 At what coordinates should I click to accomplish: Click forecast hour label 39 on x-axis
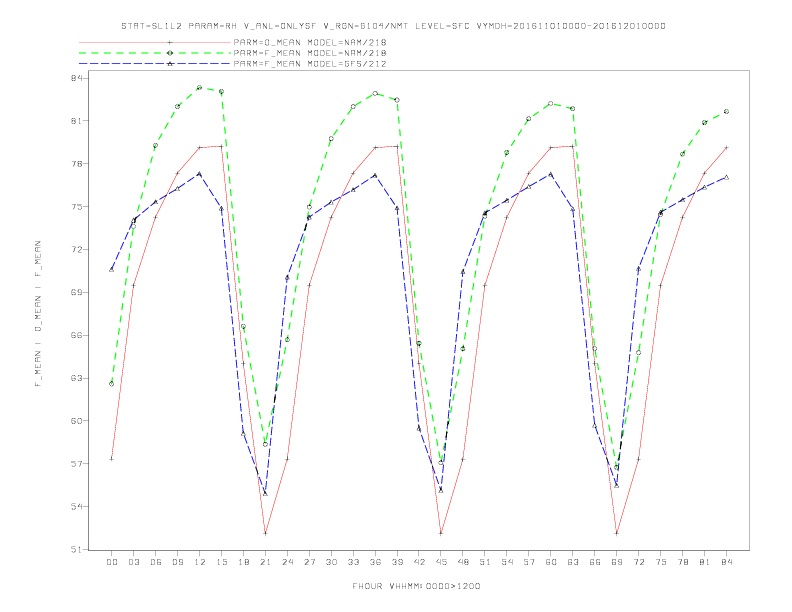pyautogui.click(x=397, y=562)
